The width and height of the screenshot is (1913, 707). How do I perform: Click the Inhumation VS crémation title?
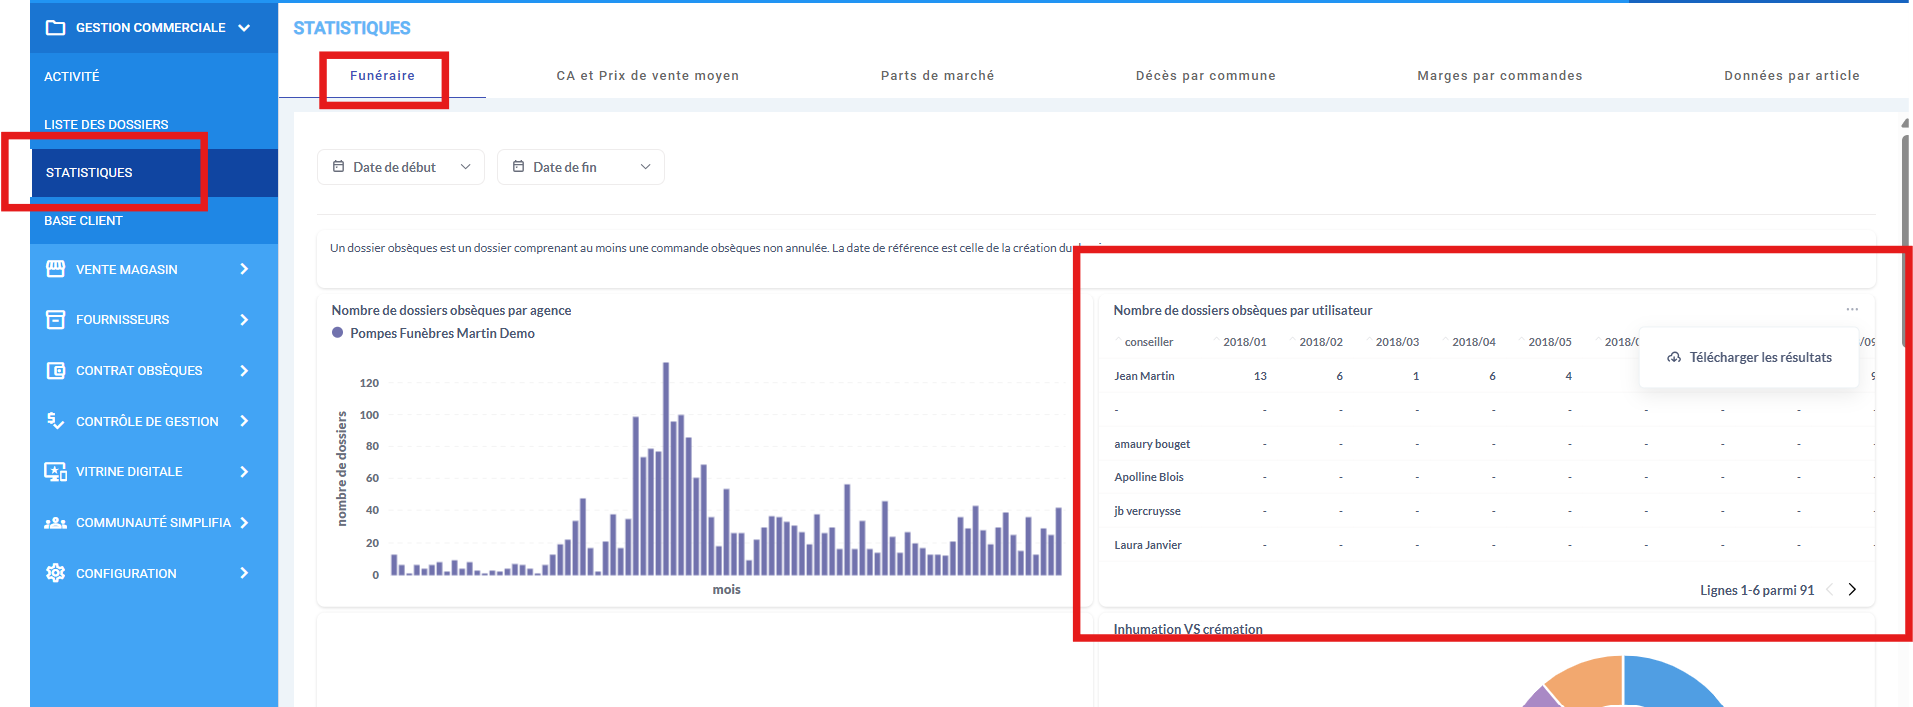click(1188, 629)
